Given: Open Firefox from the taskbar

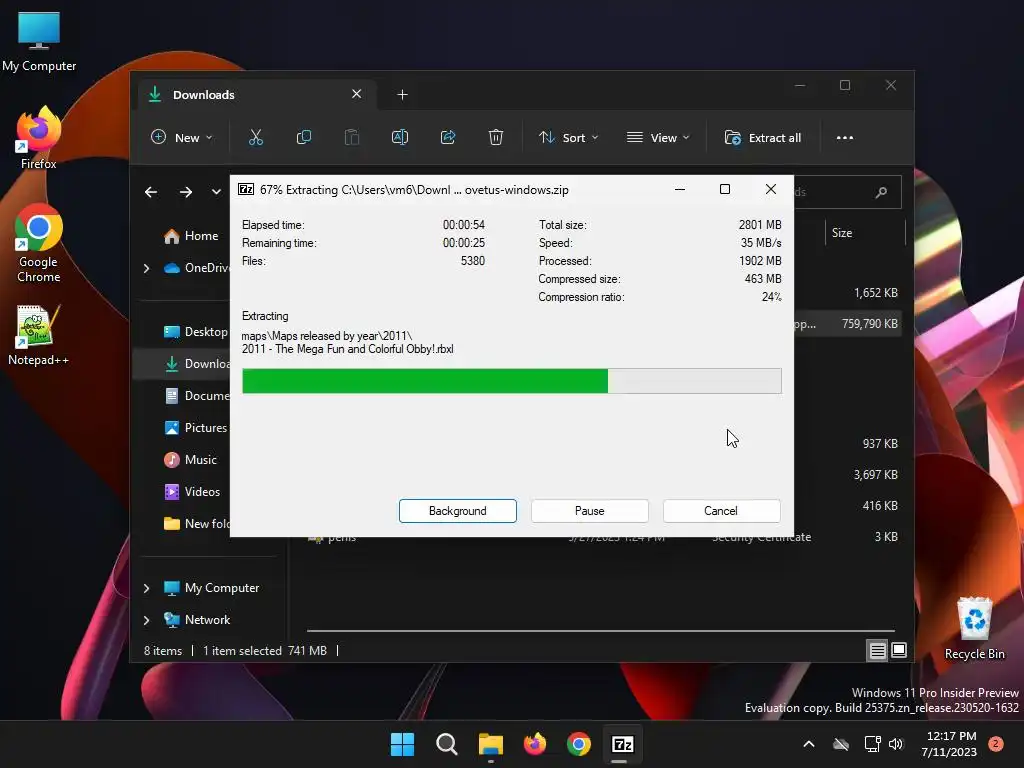Looking at the screenshot, I should click(535, 744).
